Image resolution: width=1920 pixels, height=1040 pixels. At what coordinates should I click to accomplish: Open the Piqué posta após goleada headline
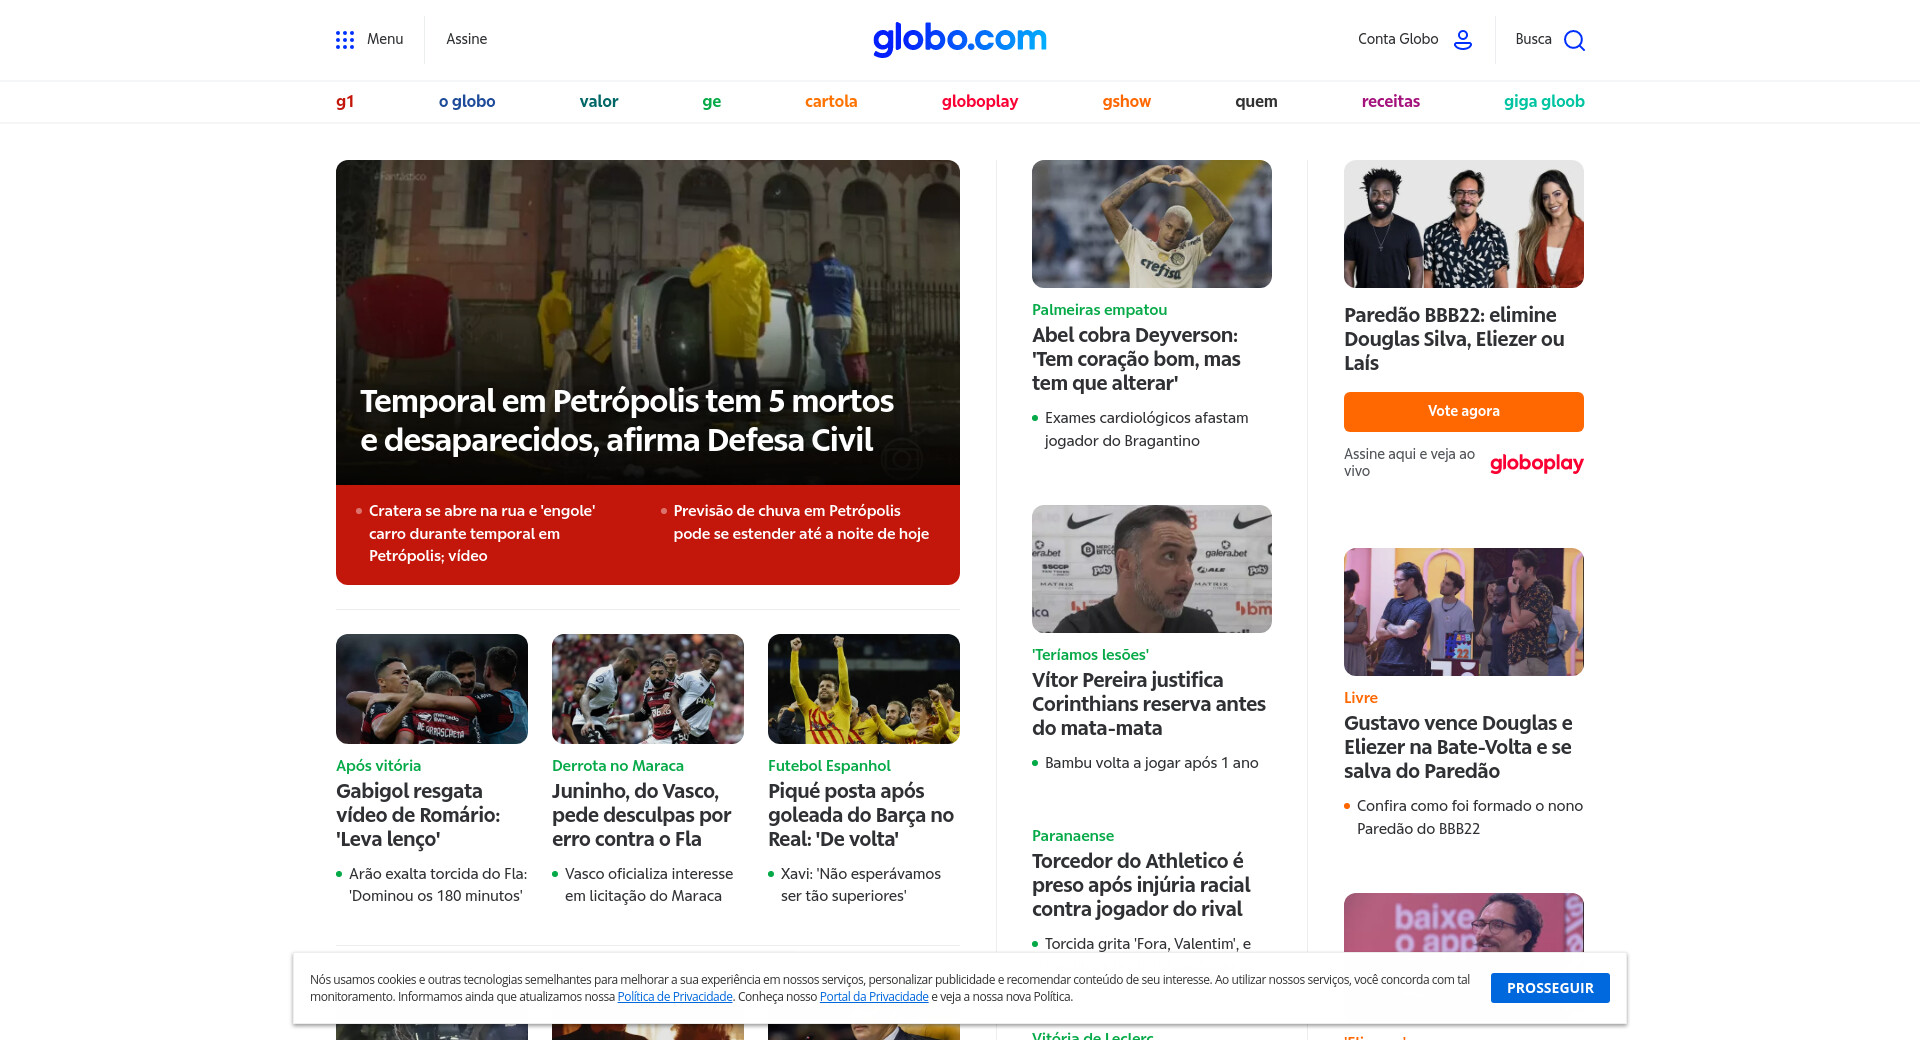pyautogui.click(x=860, y=815)
